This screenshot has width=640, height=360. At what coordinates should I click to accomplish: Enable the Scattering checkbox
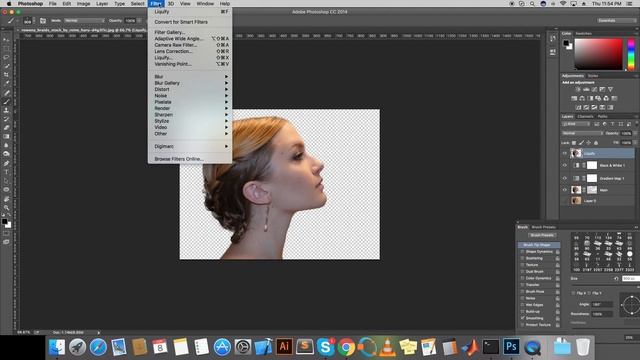(x=522, y=258)
